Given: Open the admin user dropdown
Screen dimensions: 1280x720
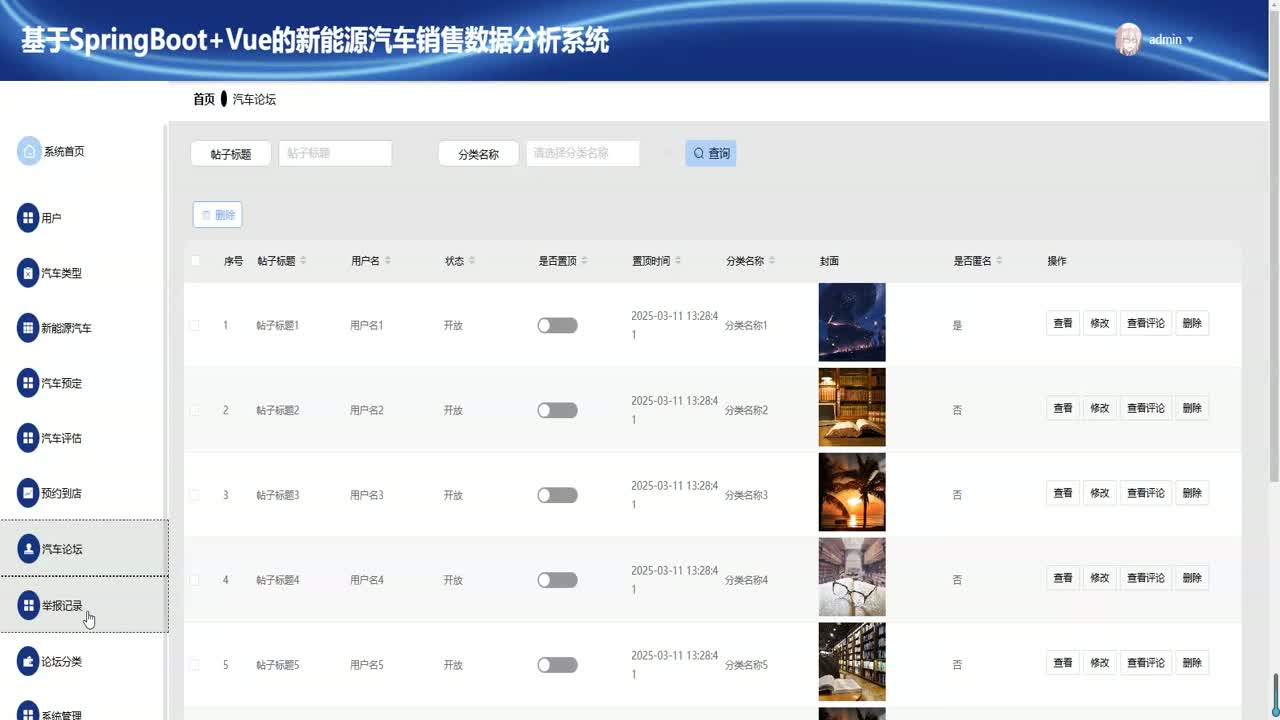Looking at the screenshot, I should 1171,40.
